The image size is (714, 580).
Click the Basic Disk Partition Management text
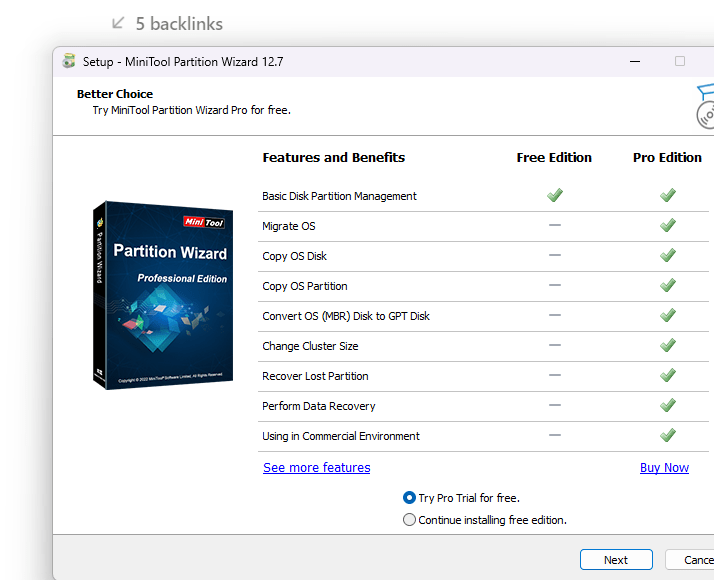point(339,196)
